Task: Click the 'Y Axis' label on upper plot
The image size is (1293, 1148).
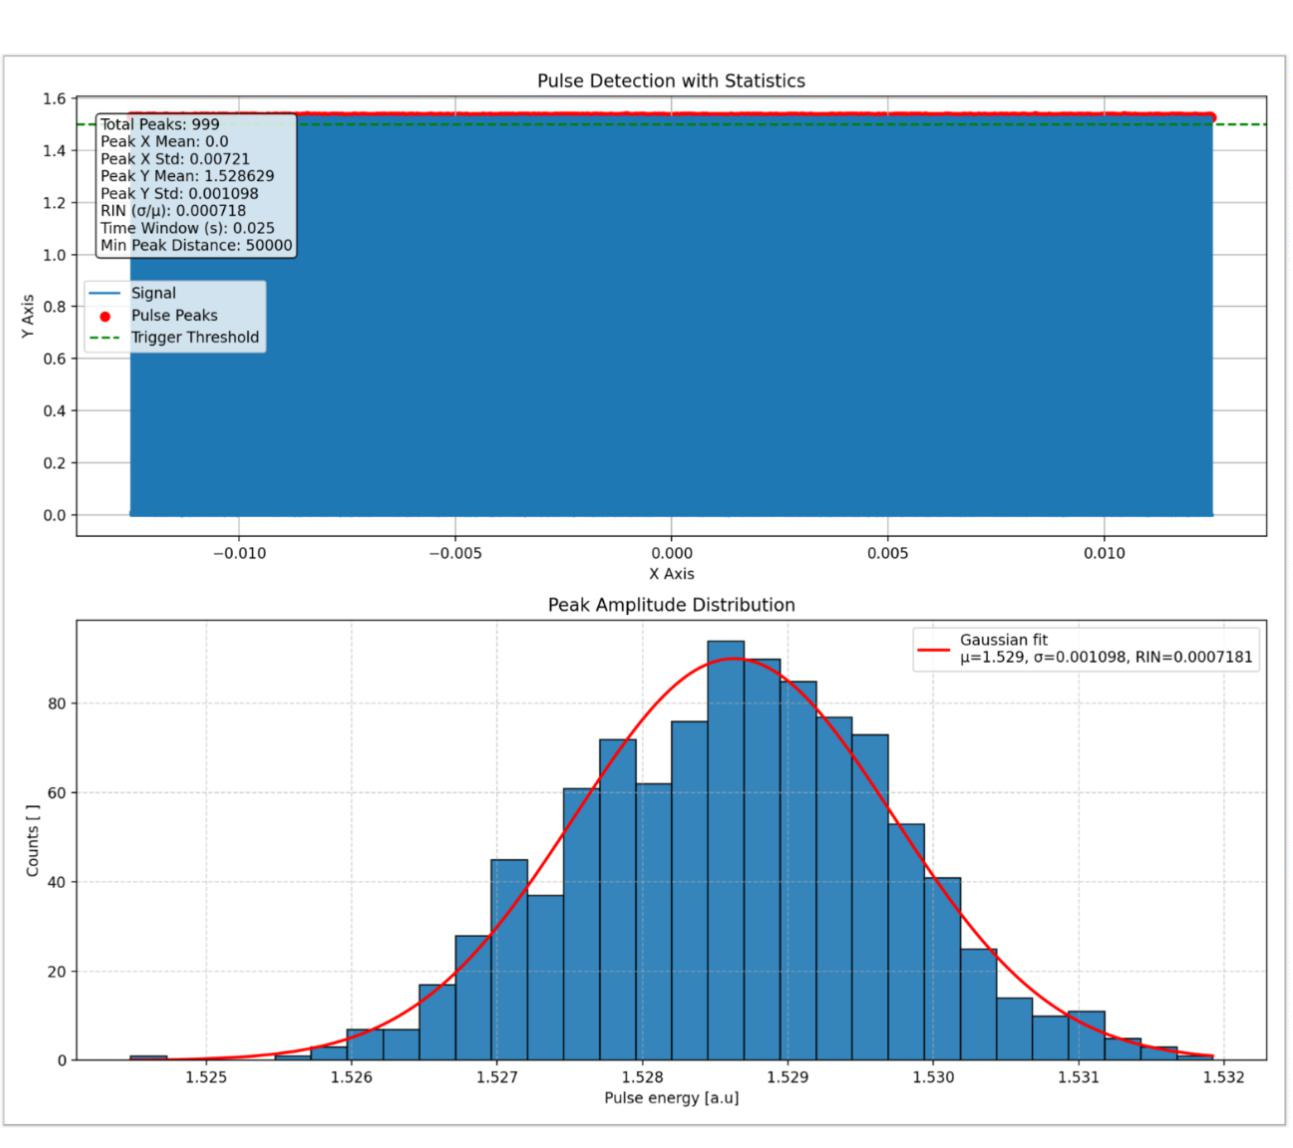Action: pyautogui.click(x=28, y=316)
